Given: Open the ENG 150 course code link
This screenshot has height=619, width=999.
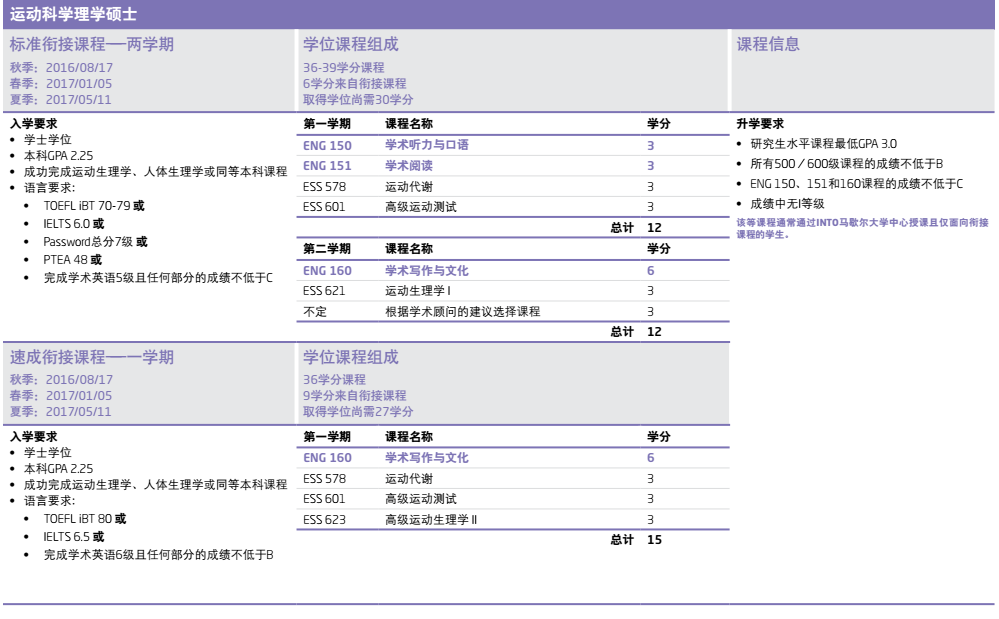Looking at the screenshot, I should 326,145.
